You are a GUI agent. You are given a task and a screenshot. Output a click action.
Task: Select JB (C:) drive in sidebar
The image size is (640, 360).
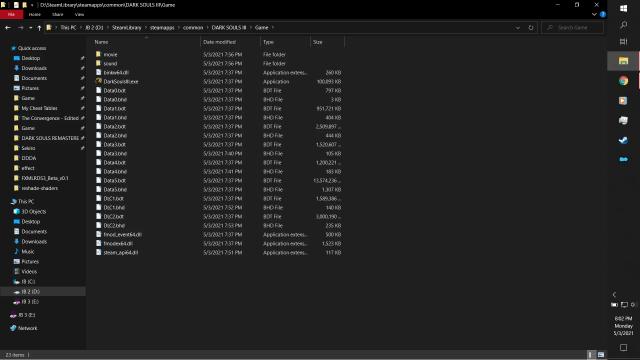(x=24, y=282)
